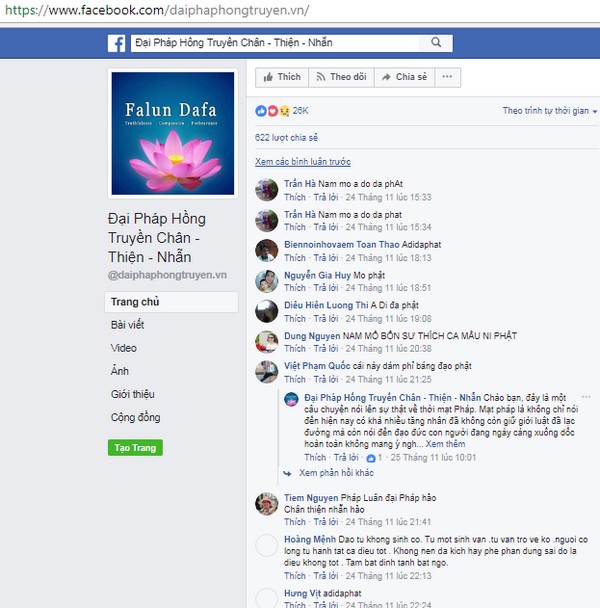Image resolution: width=600 pixels, height=608 pixels.
Task: Expand Xem thêm in the page reply
Action: (x=445, y=444)
